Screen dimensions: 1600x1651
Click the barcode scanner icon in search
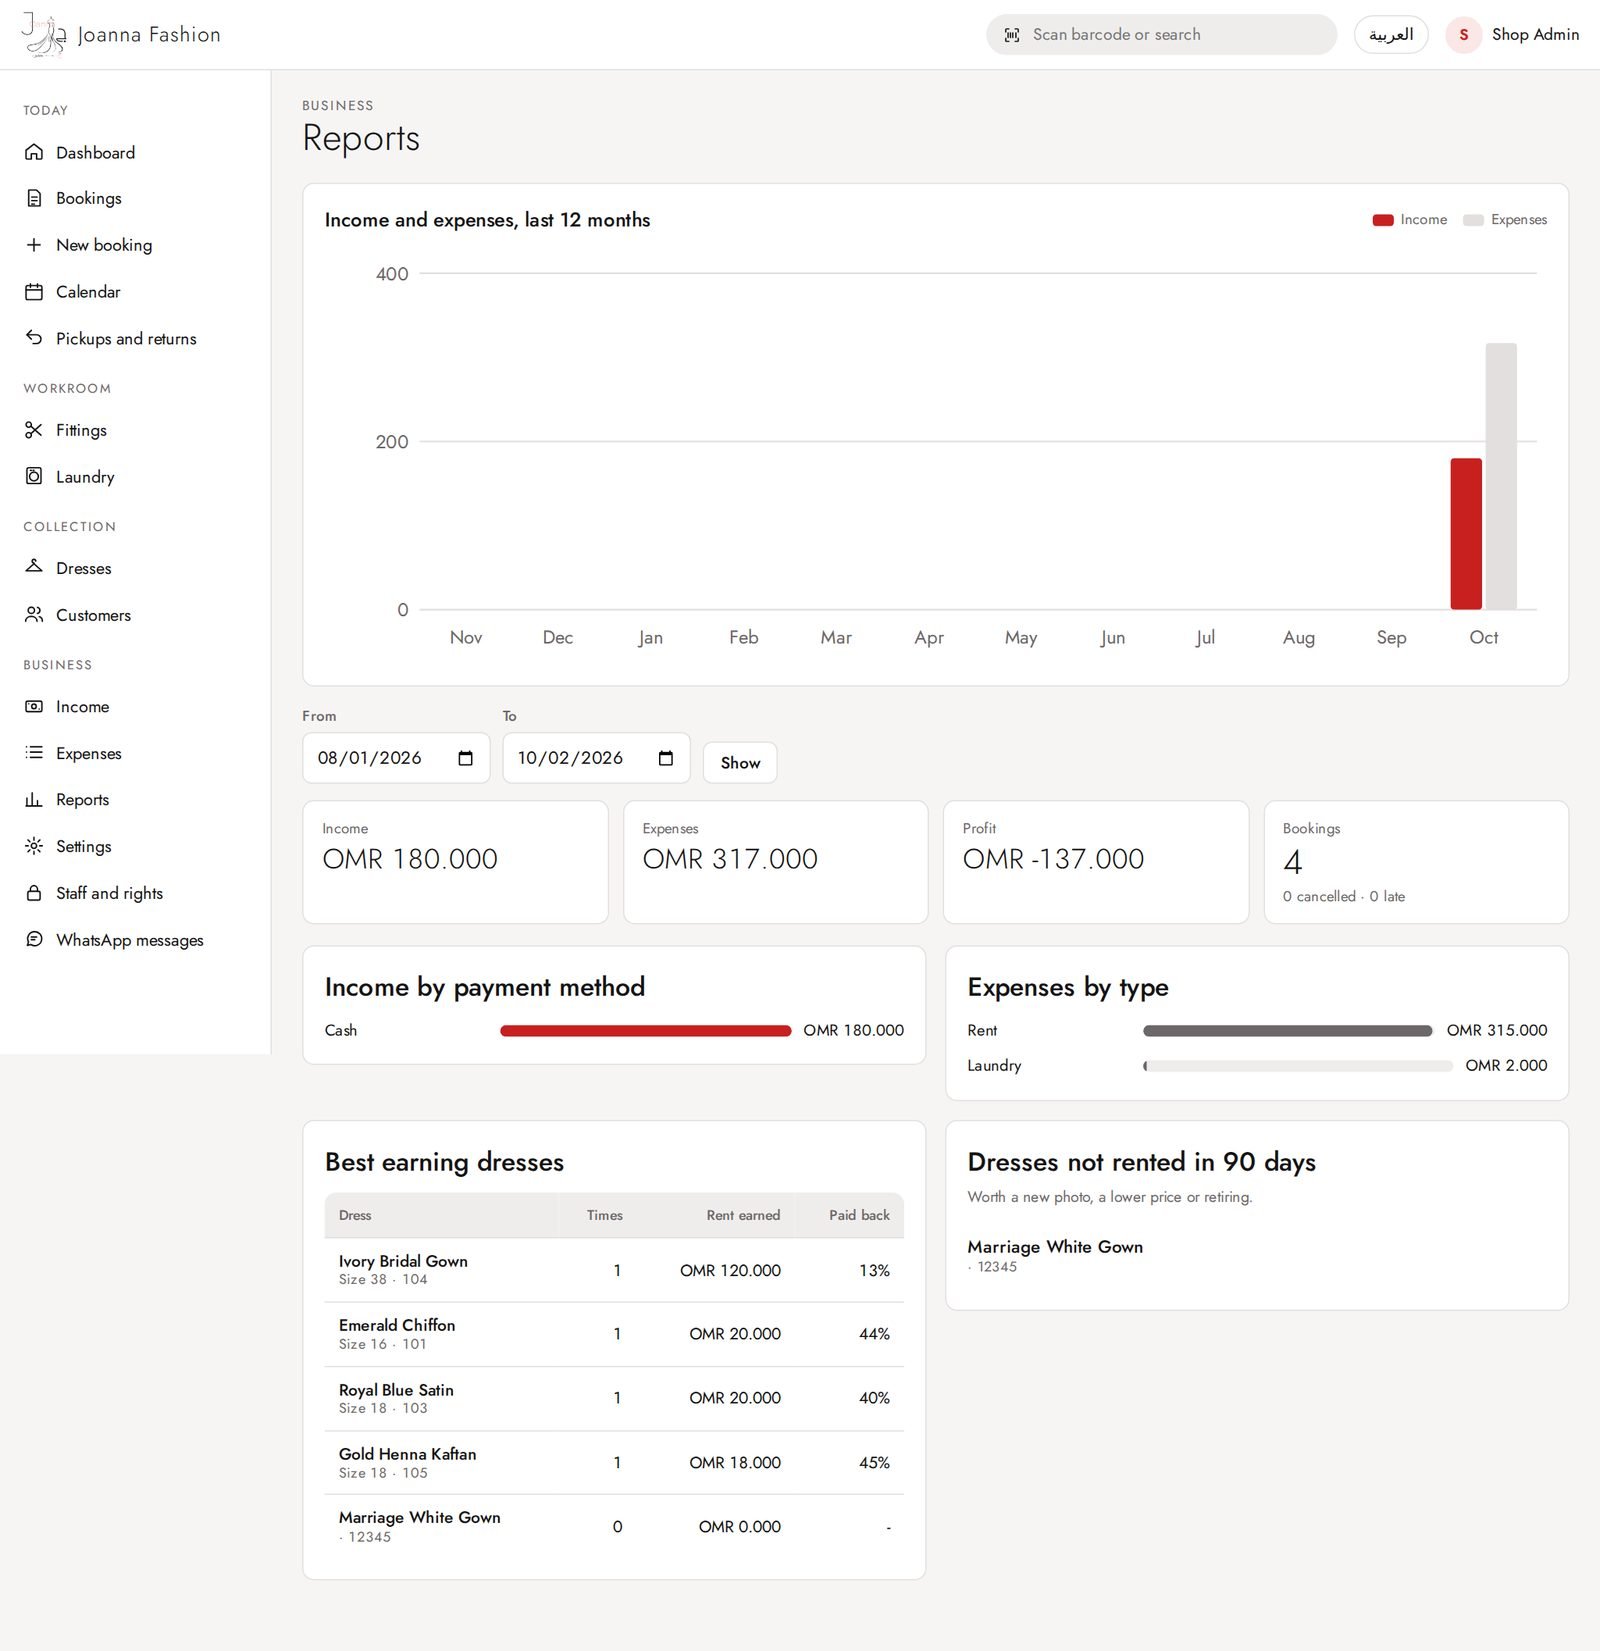pos(1012,35)
